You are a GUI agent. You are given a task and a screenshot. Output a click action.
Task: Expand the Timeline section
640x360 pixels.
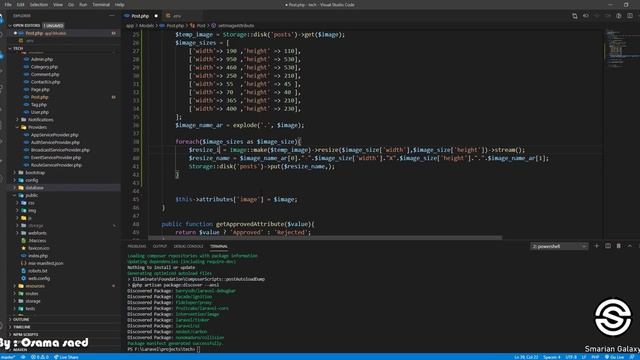click(x=21, y=327)
